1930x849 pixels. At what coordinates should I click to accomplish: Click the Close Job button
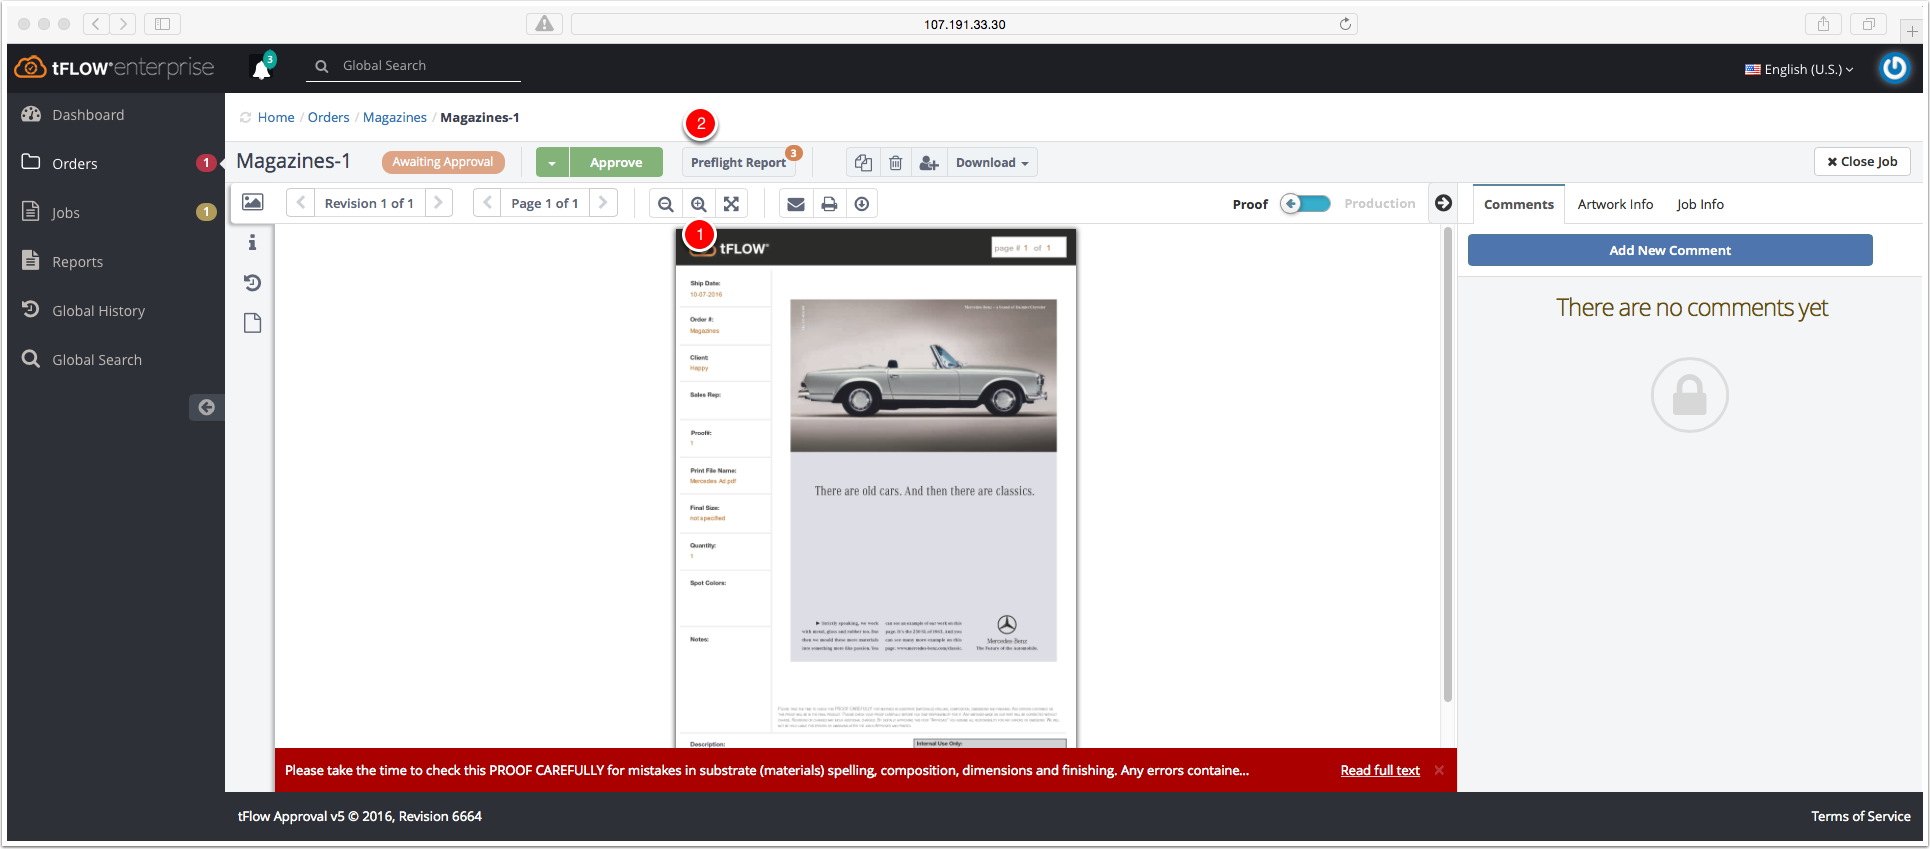coord(1862,161)
